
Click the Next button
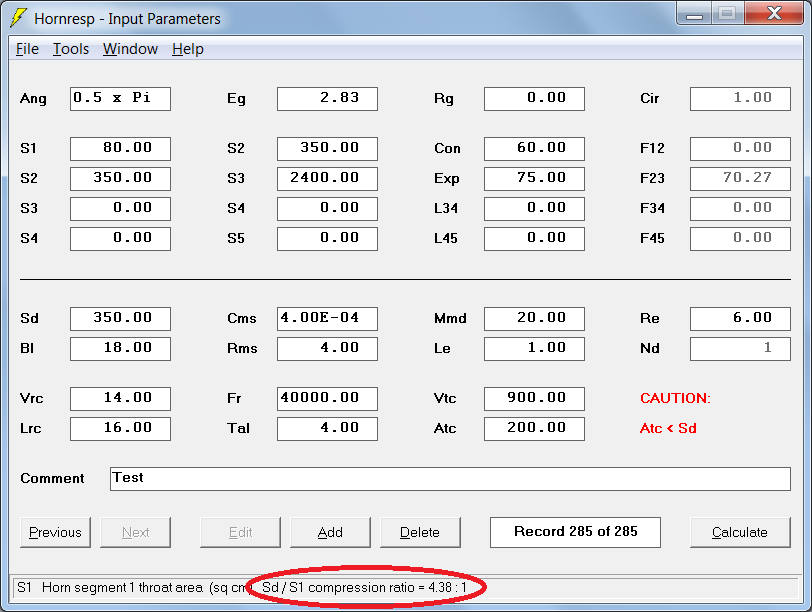[x=135, y=532]
